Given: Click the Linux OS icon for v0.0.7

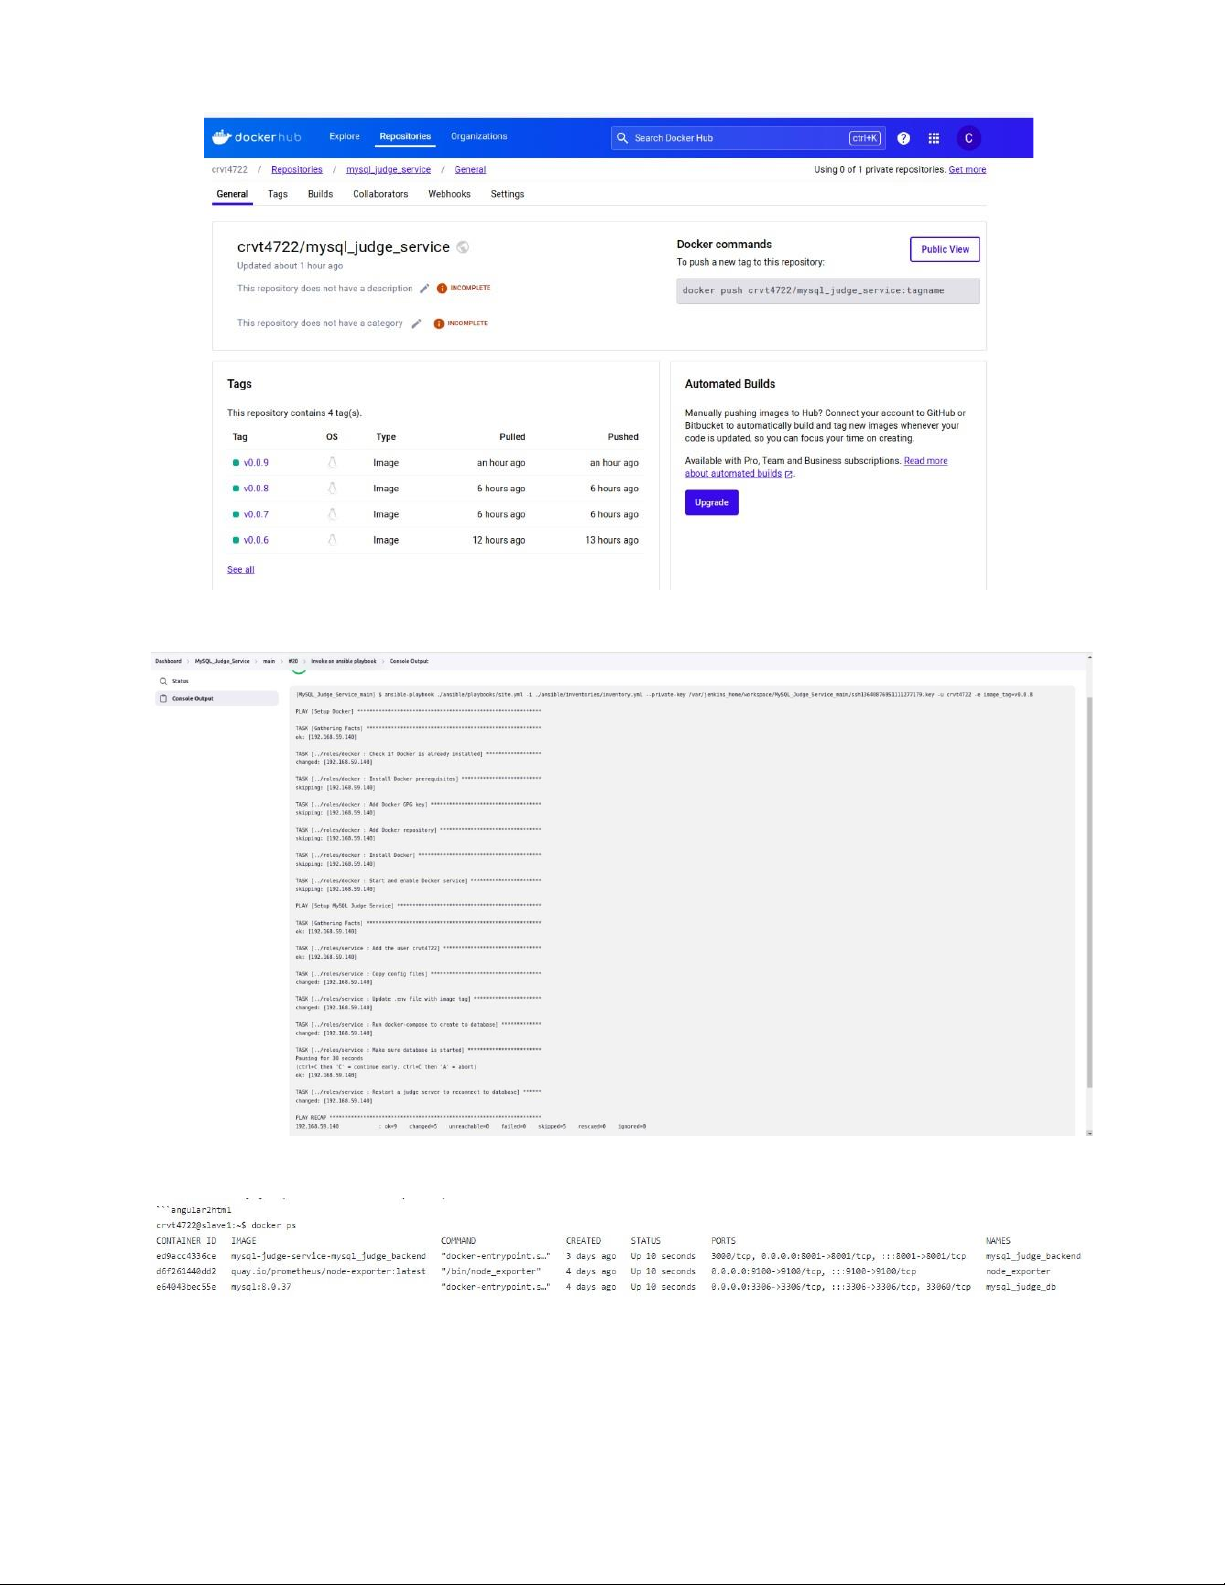Looking at the screenshot, I should [x=332, y=514].
